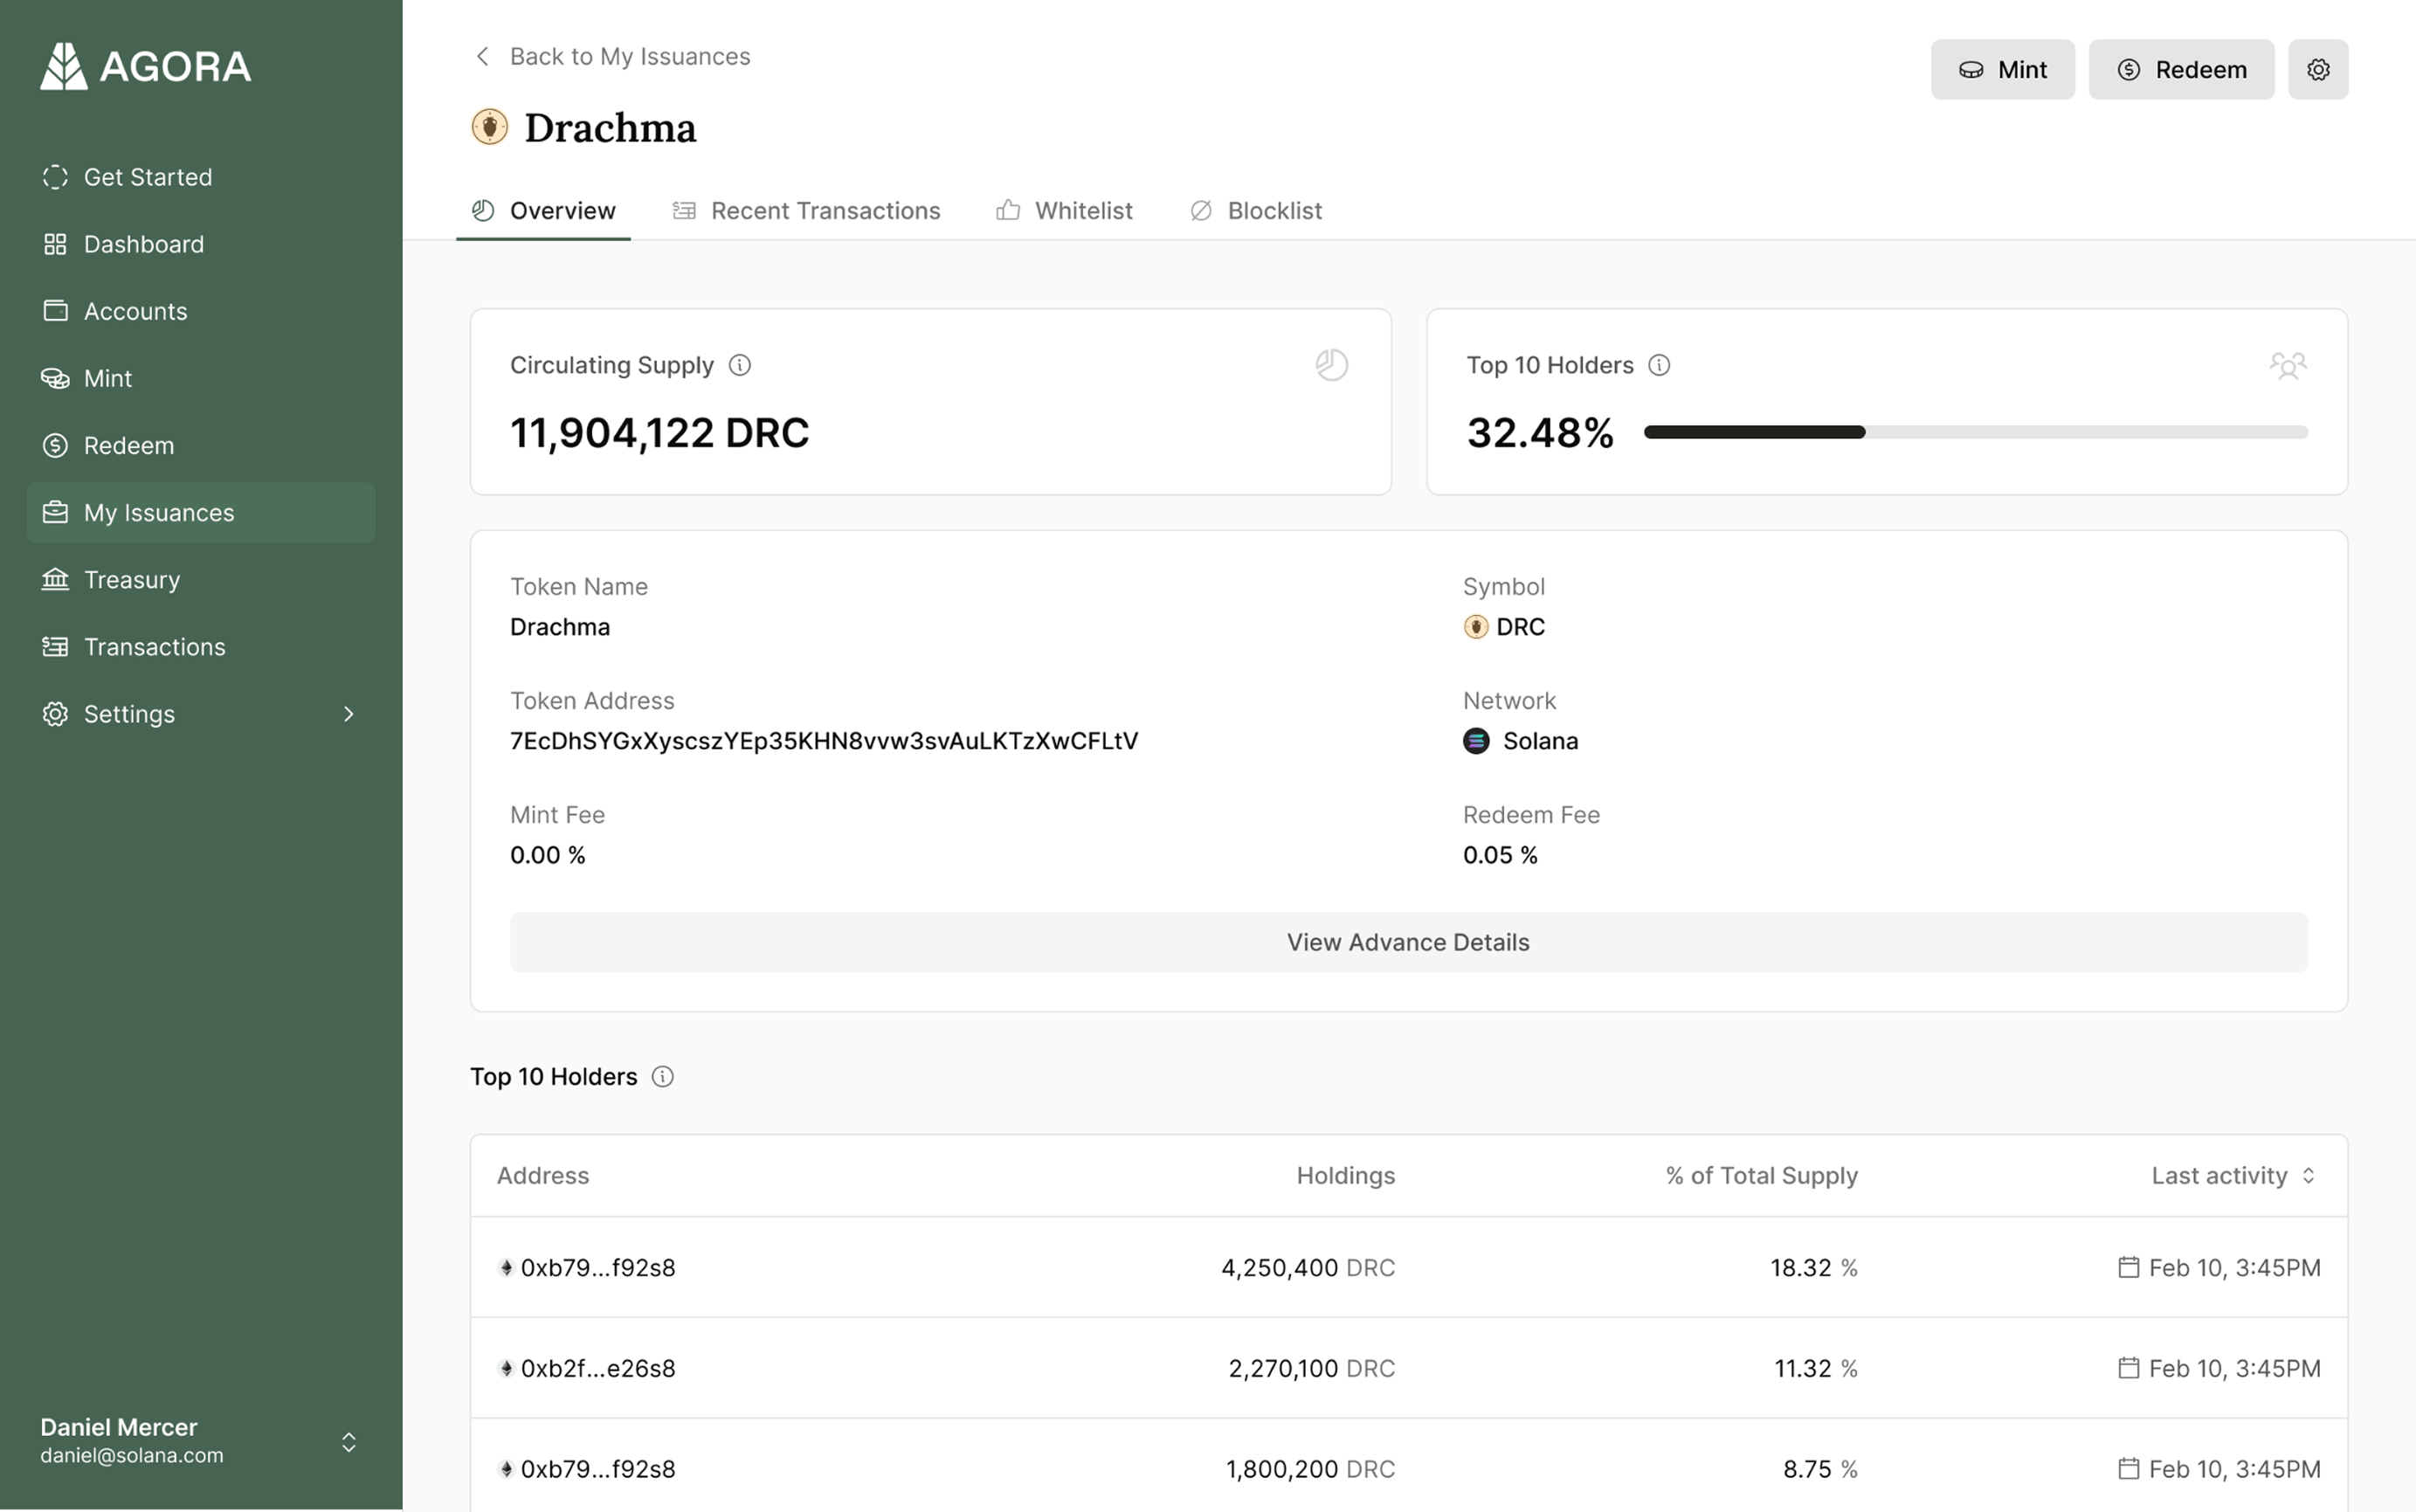Select Mint in the left sidebar

coord(108,378)
